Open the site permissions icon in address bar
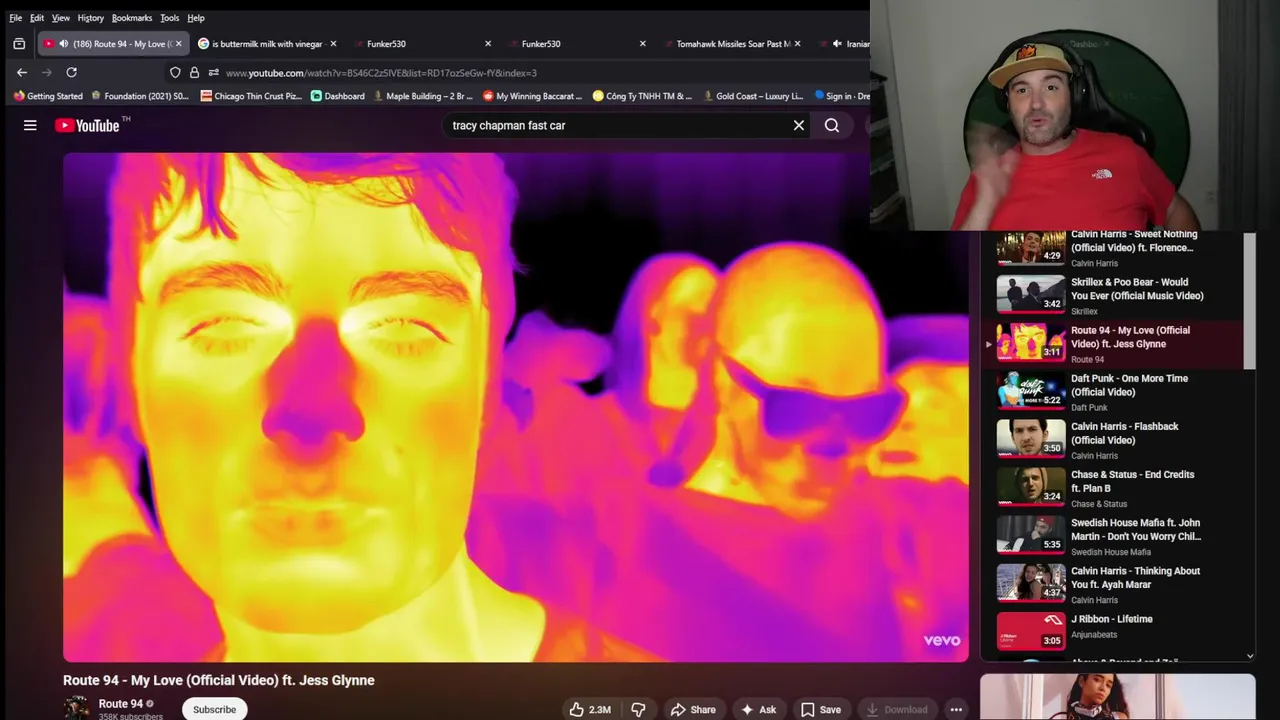The height and width of the screenshot is (720, 1280). 213,72
